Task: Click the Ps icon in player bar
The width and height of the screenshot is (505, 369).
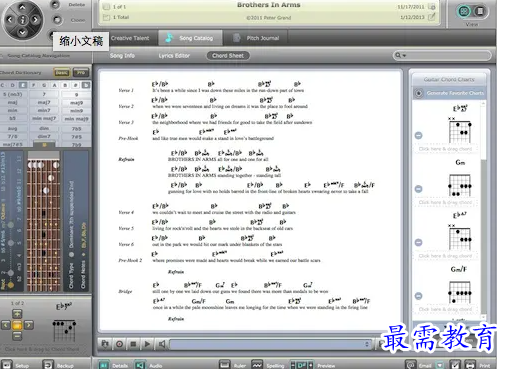Action: (x=105, y=344)
